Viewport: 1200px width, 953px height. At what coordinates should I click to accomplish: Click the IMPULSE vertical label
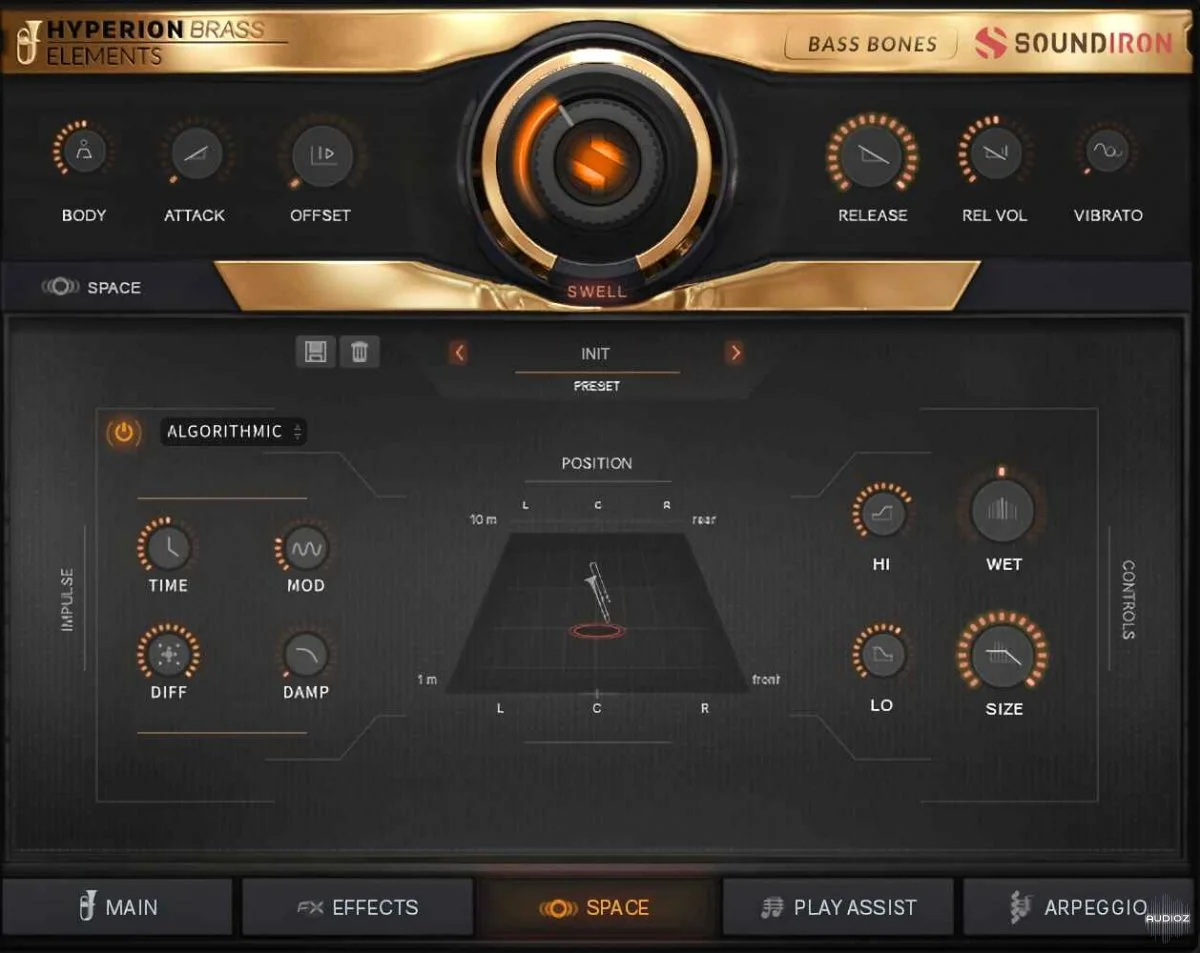(x=68, y=600)
